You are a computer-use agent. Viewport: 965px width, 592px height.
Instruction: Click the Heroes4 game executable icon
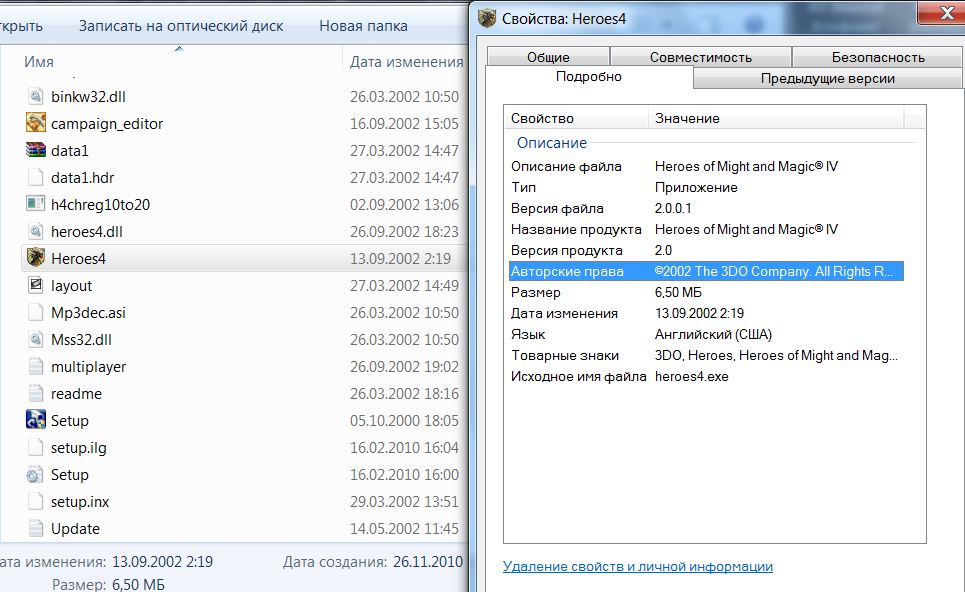tap(36, 258)
